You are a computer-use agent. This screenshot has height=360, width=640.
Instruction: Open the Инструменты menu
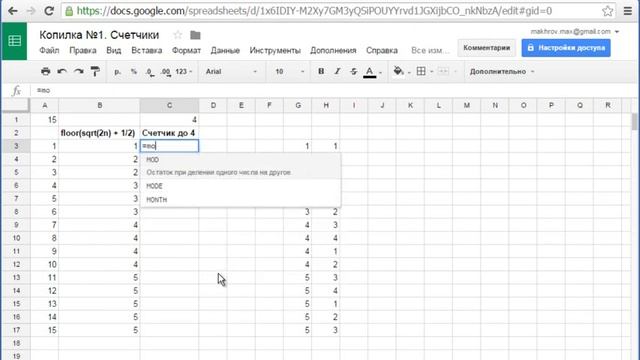[x=275, y=50]
